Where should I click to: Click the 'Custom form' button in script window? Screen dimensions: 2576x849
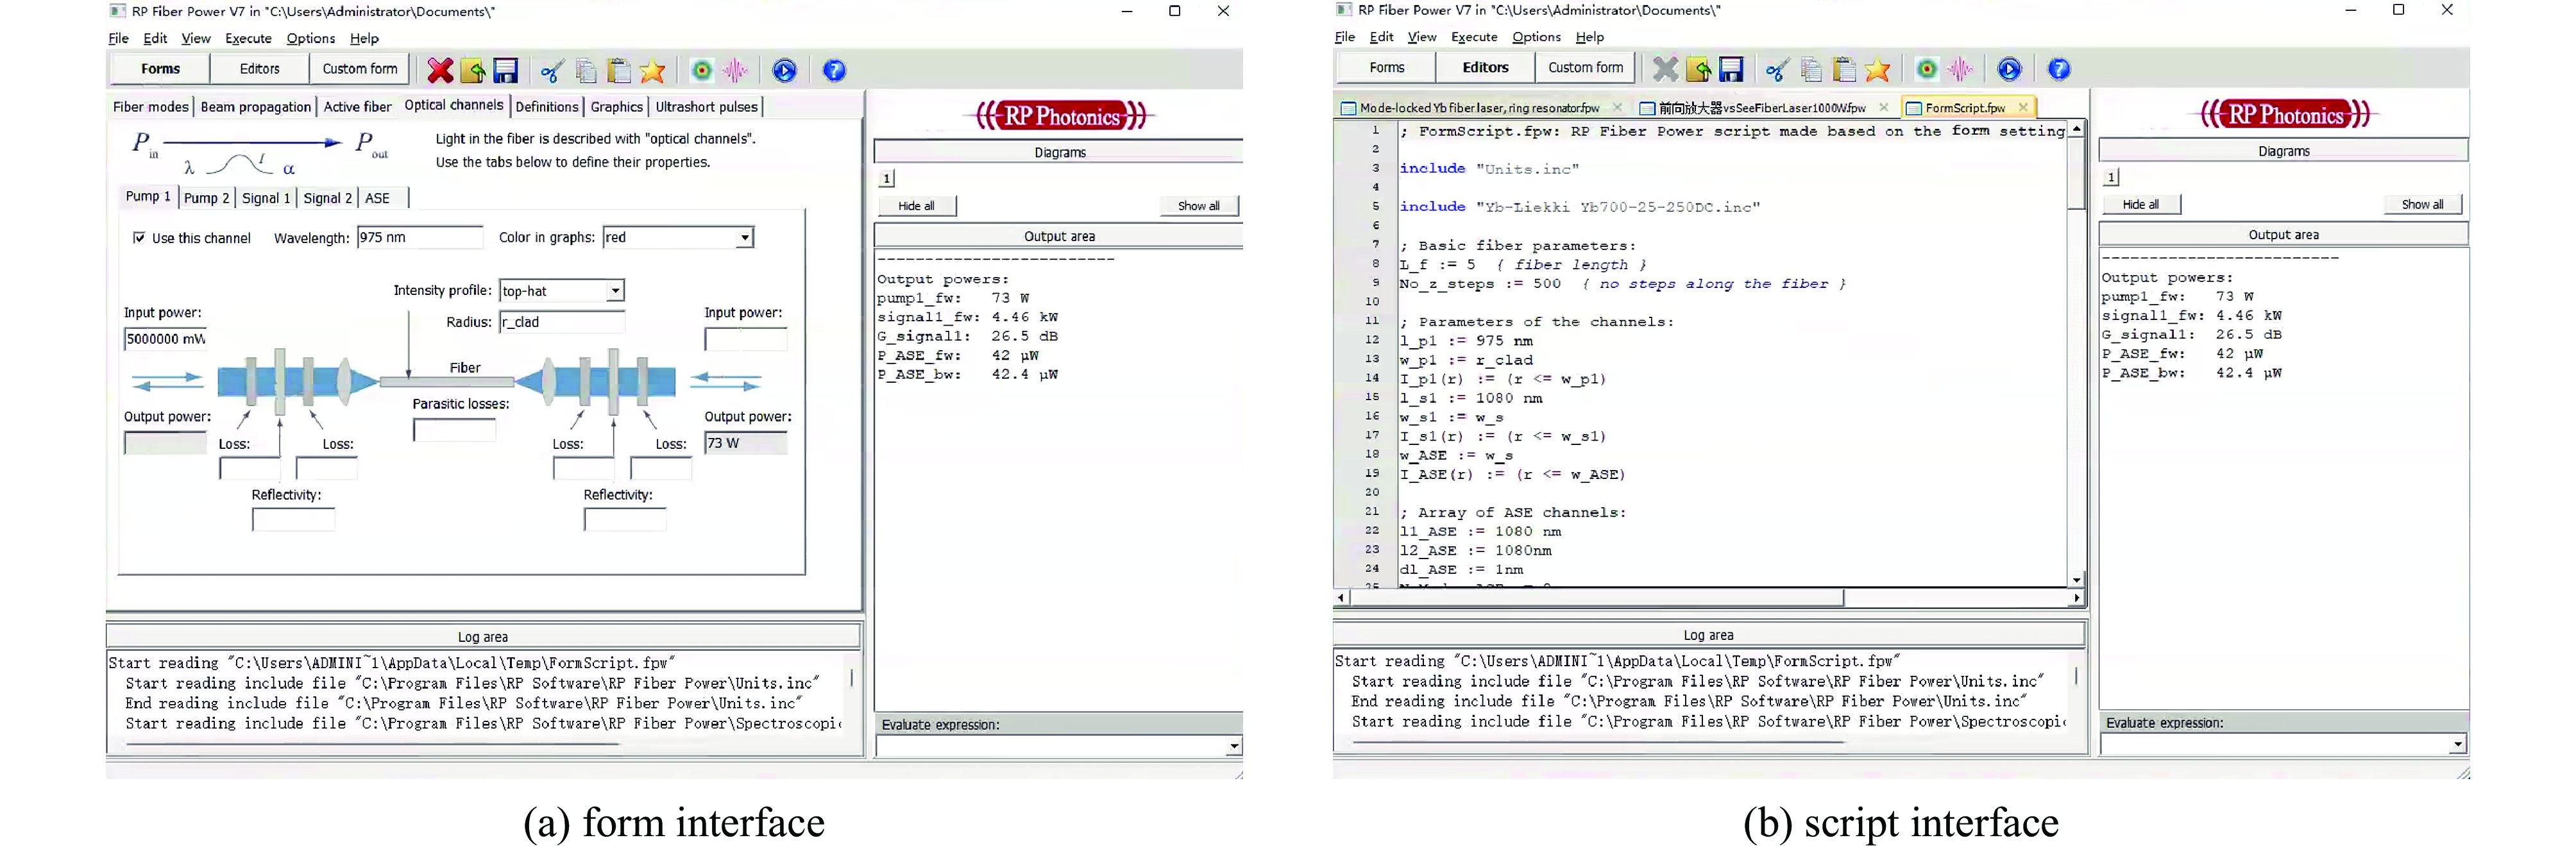1585,67
